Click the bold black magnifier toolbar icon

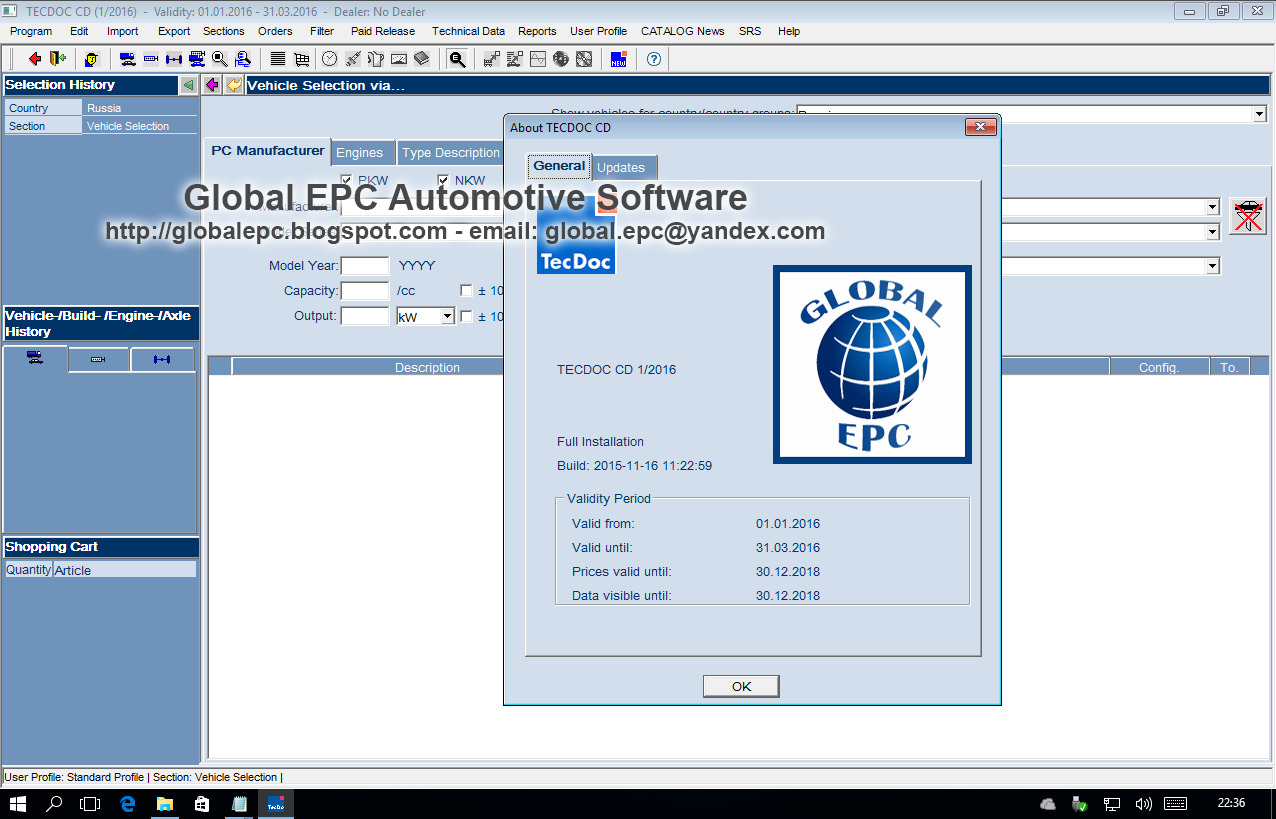point(457,59)
